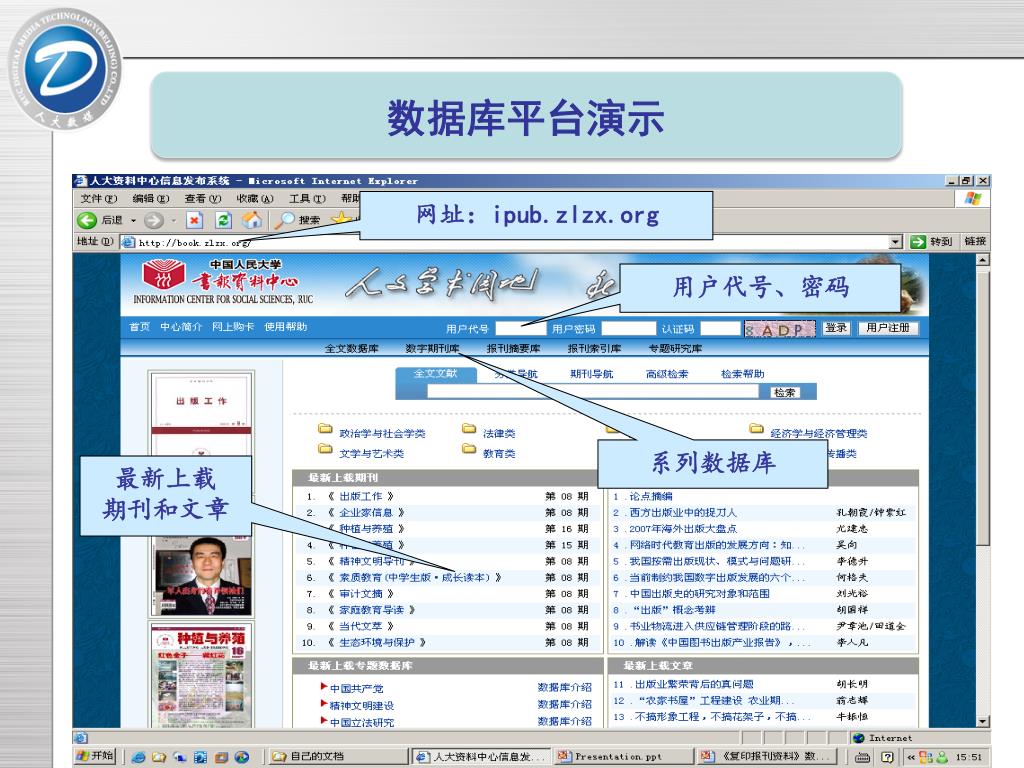
Task: Open the 精神文明建设 topic database link
Action: point(362,706)
